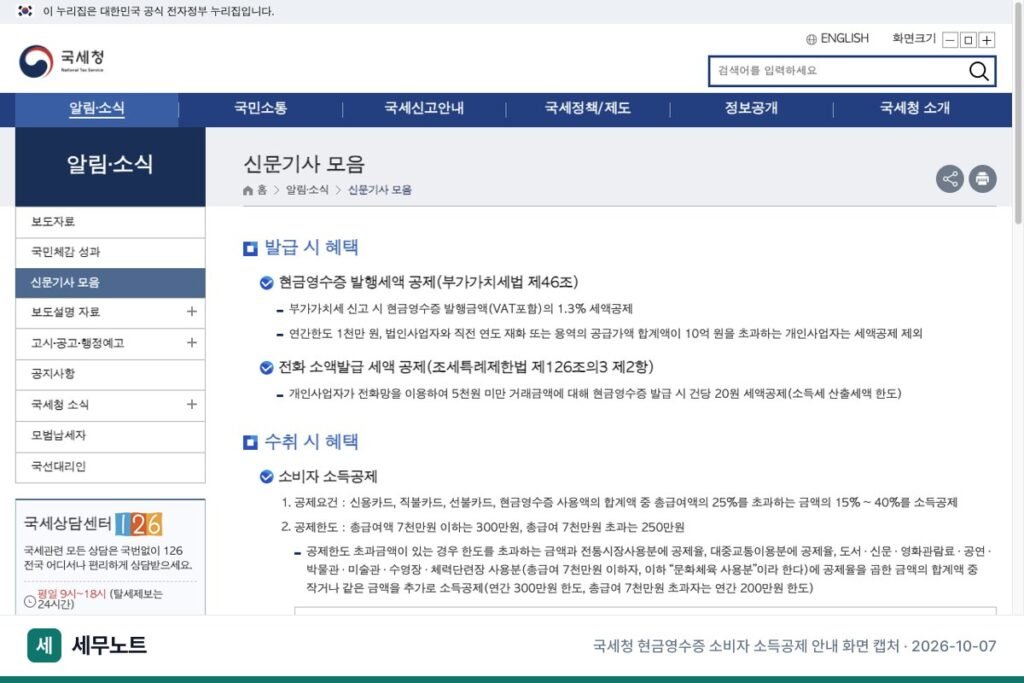Click the line starting 2. 공제한도
1024x683 pixels.
point(483,527)
